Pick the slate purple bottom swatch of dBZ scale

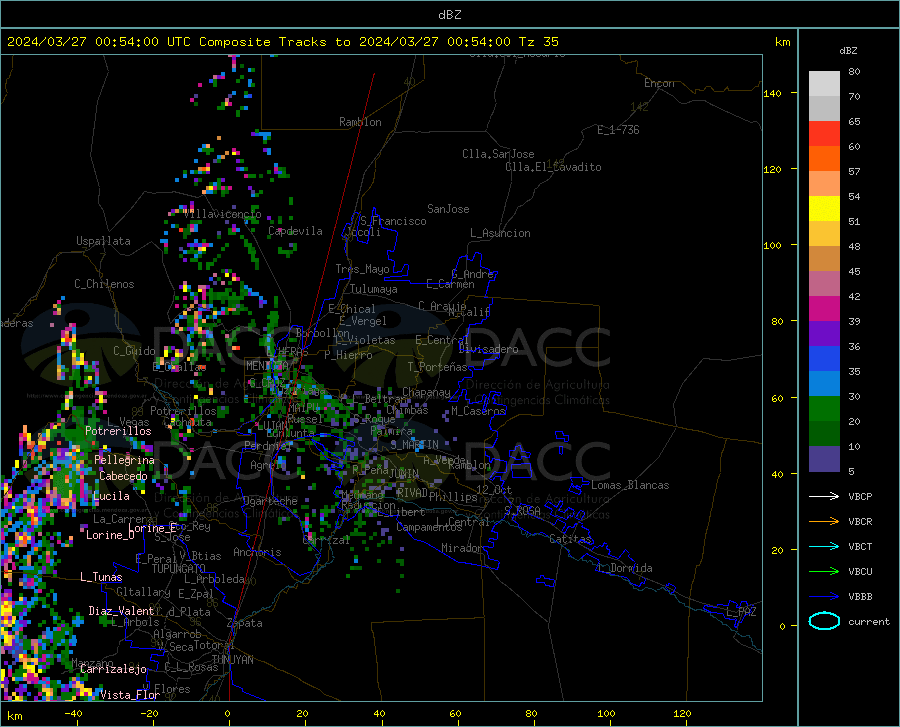(x=824, y=459)
